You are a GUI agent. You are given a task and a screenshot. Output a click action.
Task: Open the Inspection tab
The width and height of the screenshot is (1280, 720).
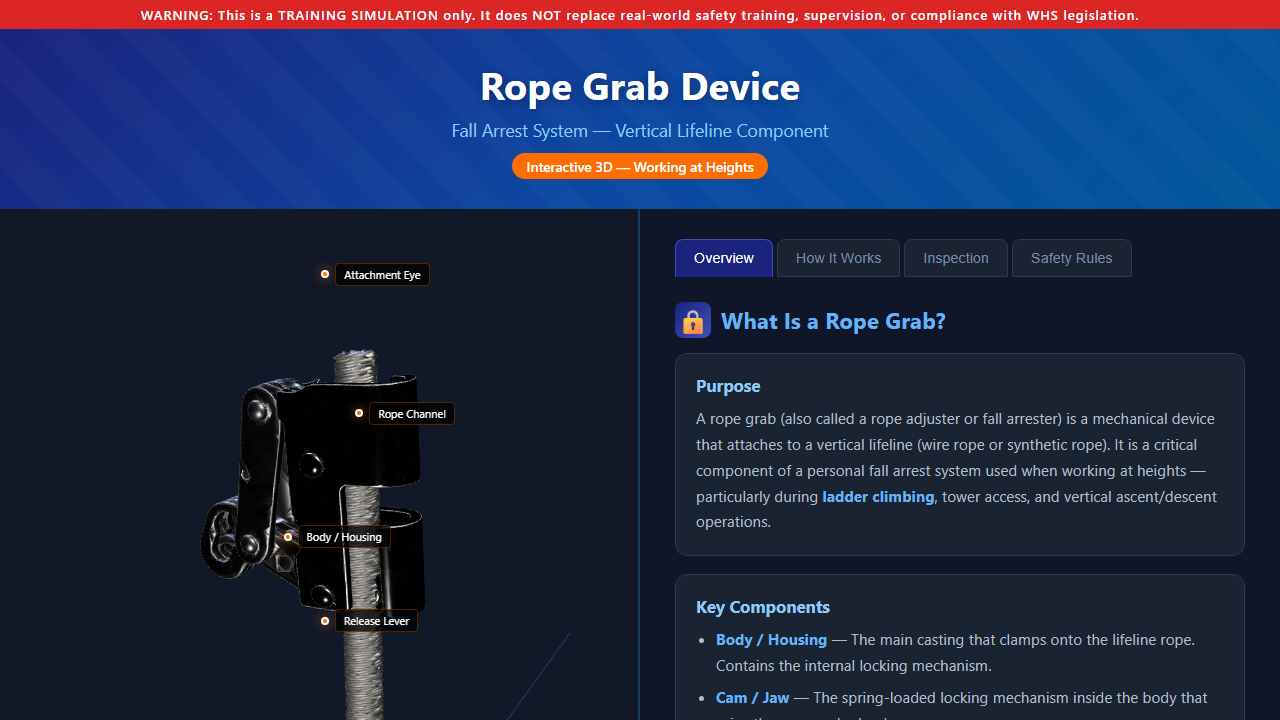(955, 258)
